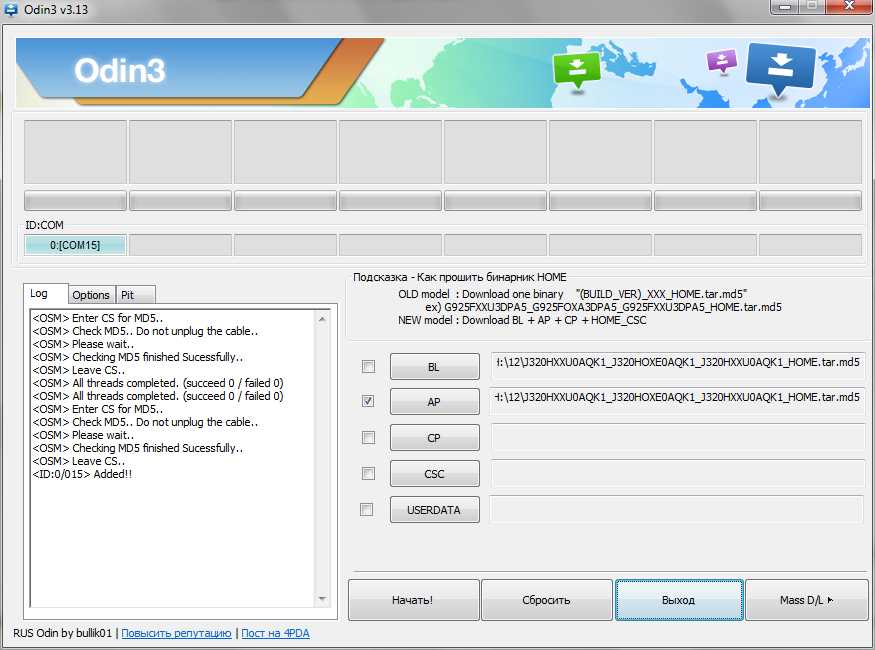This screenshot has height=650, width=875.
Task: Click the log scrollbar up arrow
Action: point(322,319)
